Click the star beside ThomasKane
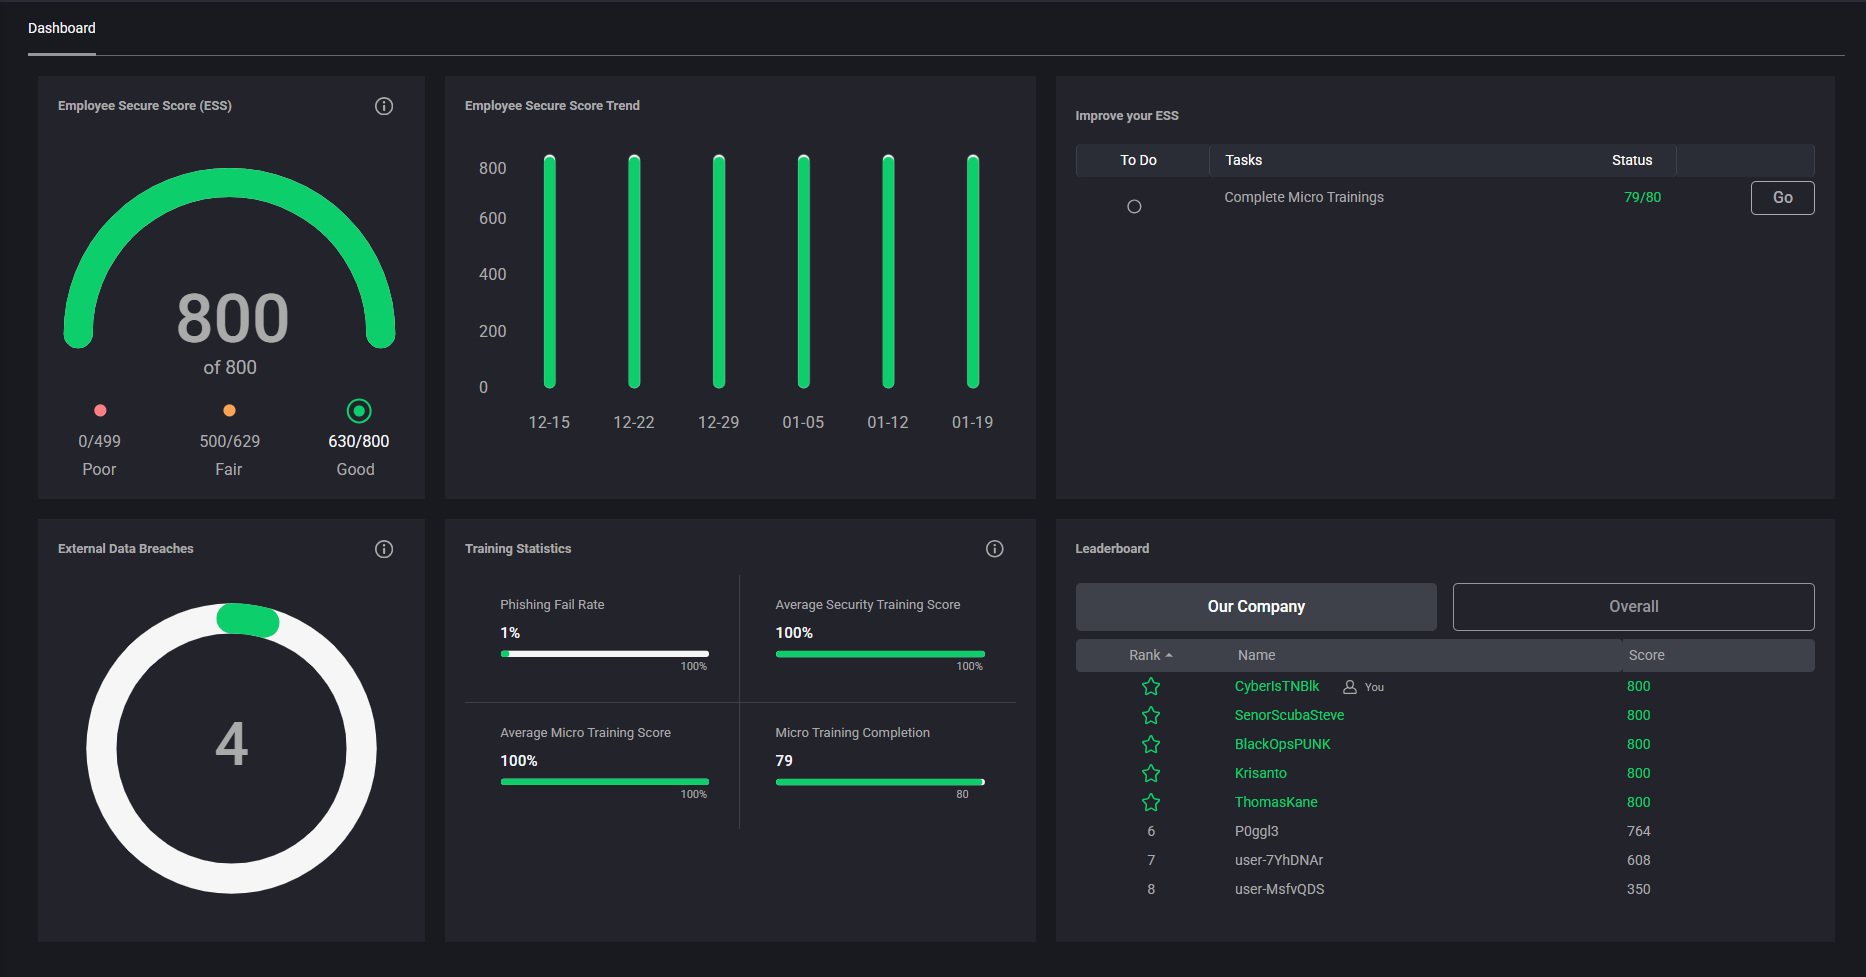The image size is (1866, 977). [1151, 802]
